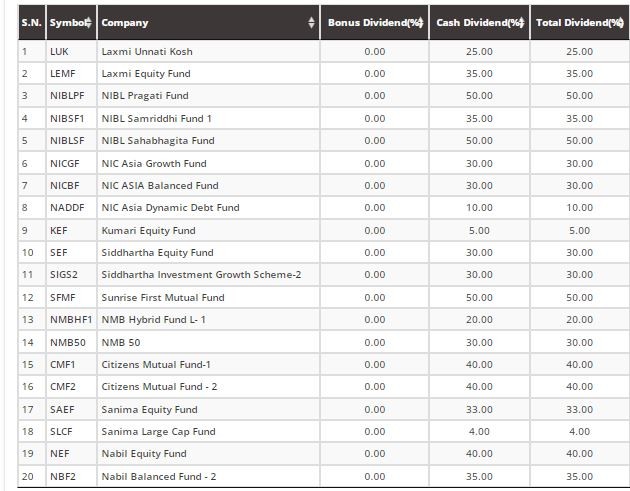
Task: Select company name Laxmi Equity Fund
Action: click(x=146, y=74)
